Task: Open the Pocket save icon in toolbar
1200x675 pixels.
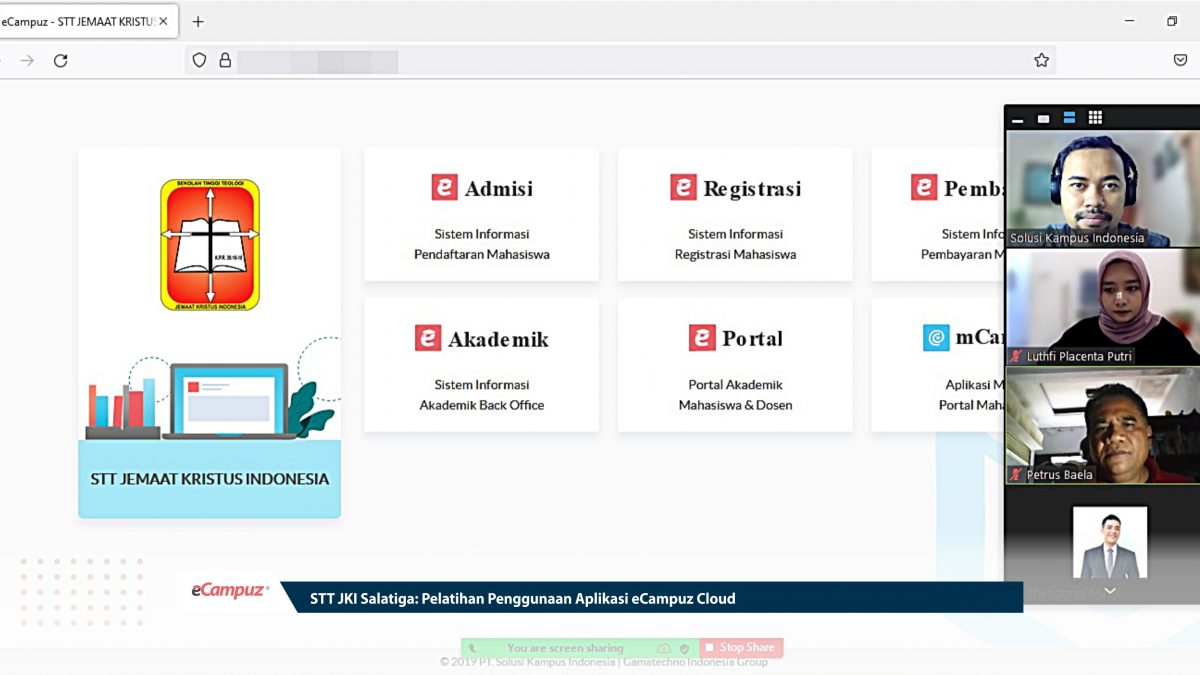Action: [x=1180, y=61]
